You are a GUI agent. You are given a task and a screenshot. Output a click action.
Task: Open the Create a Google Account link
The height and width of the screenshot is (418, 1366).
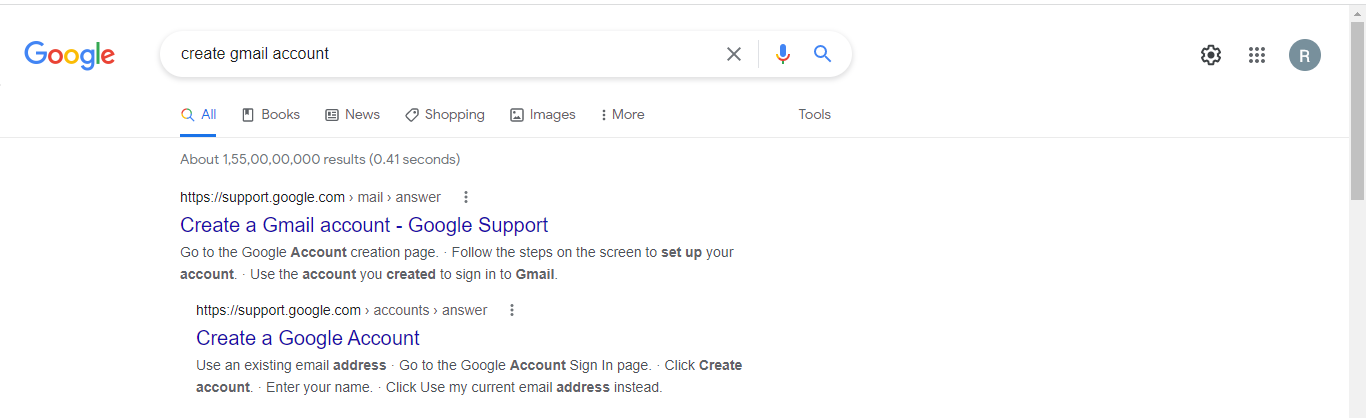[x=308, y=338]
